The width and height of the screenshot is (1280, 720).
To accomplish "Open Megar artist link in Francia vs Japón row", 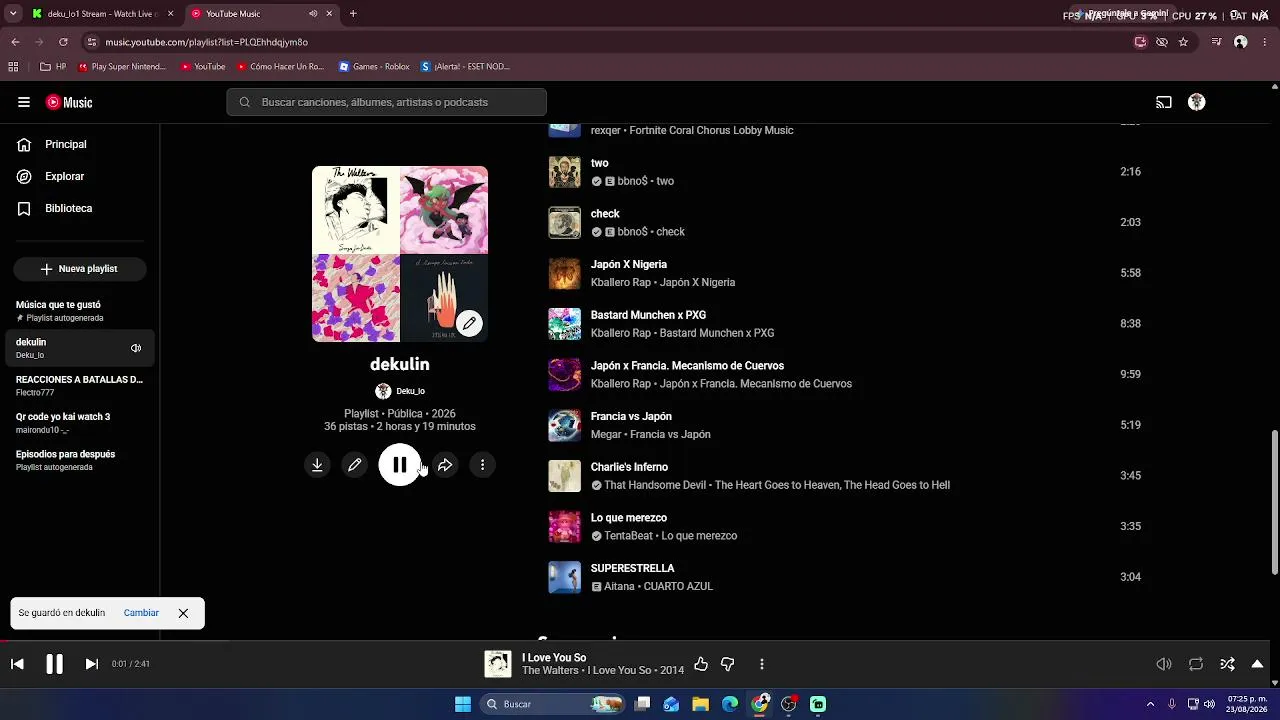I will (606, 435).
